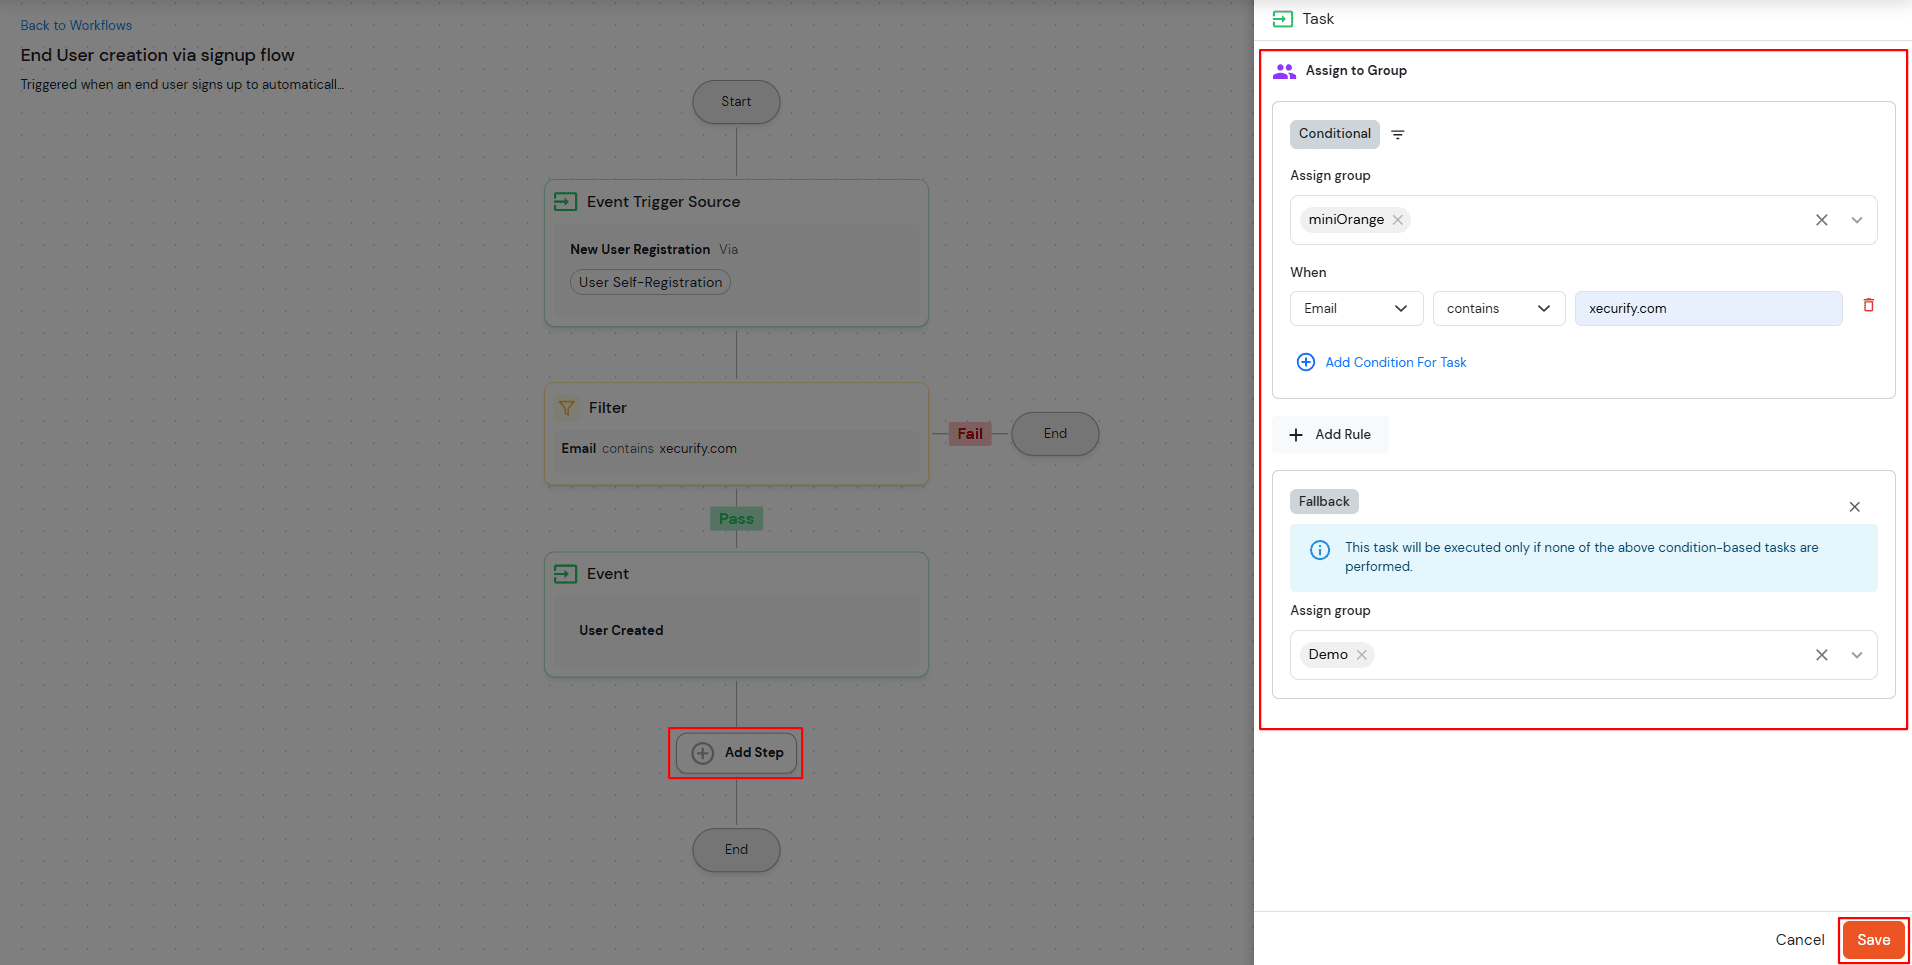The image size is (1912, 965).
Task: Open the Email field dropdown
Action: pyautogui.click(x=1356, y=308)
